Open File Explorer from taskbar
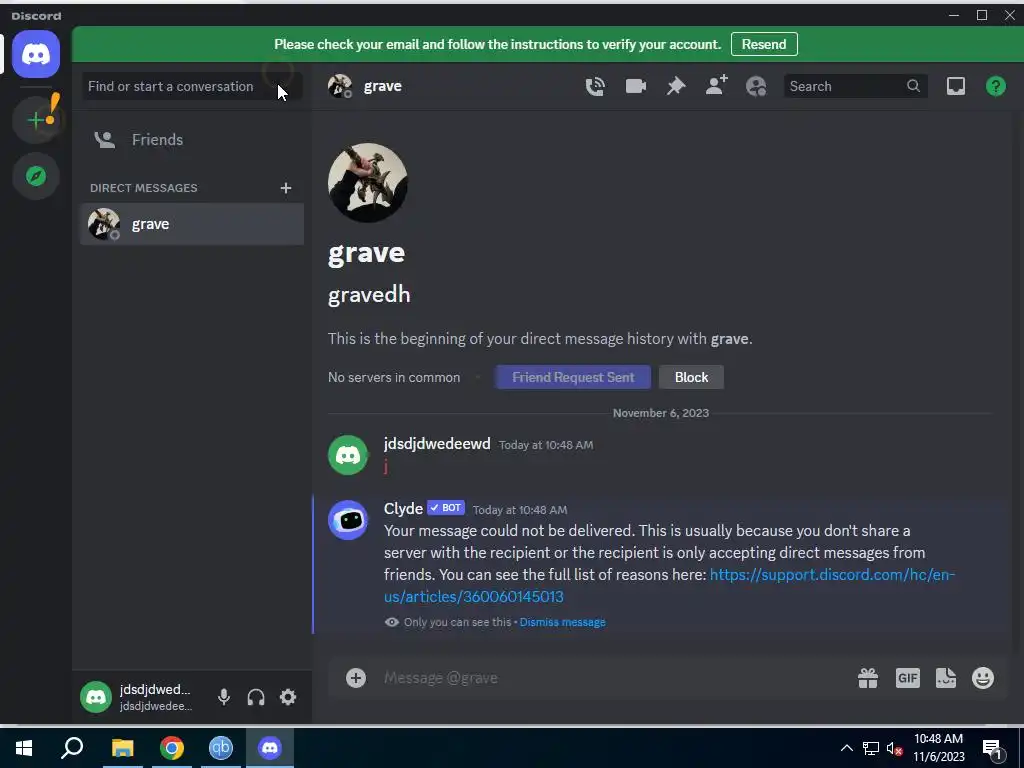This screenshot has width=1024, height=768. 122,748
